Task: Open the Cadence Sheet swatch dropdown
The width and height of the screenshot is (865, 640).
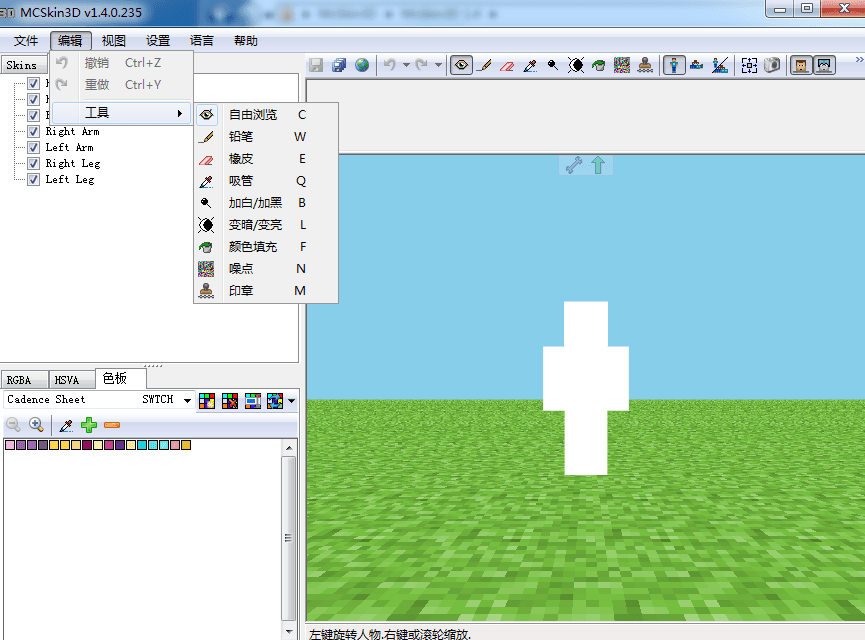Action: click(x=187, y=400)
